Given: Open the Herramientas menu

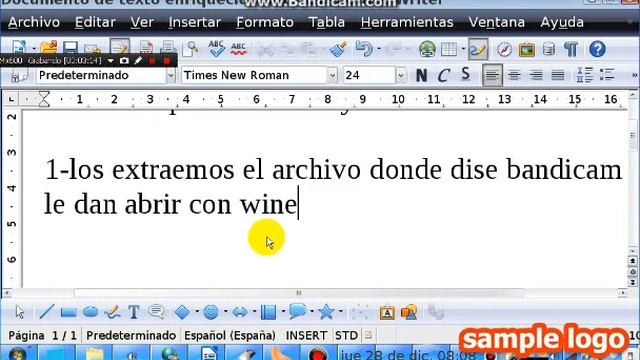Looking at the screenshot, I should [407, 22].
